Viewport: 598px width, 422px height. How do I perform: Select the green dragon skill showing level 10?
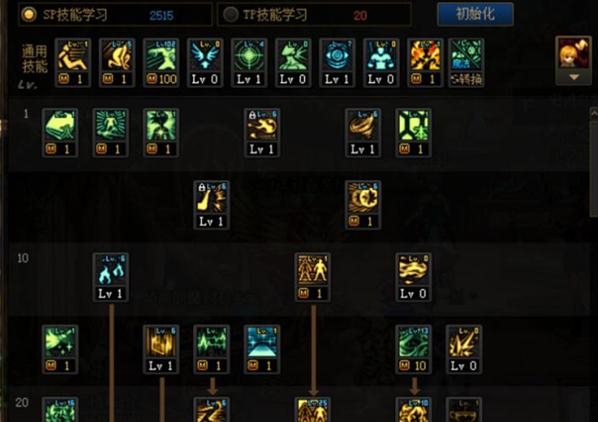(x=413, y=349)
